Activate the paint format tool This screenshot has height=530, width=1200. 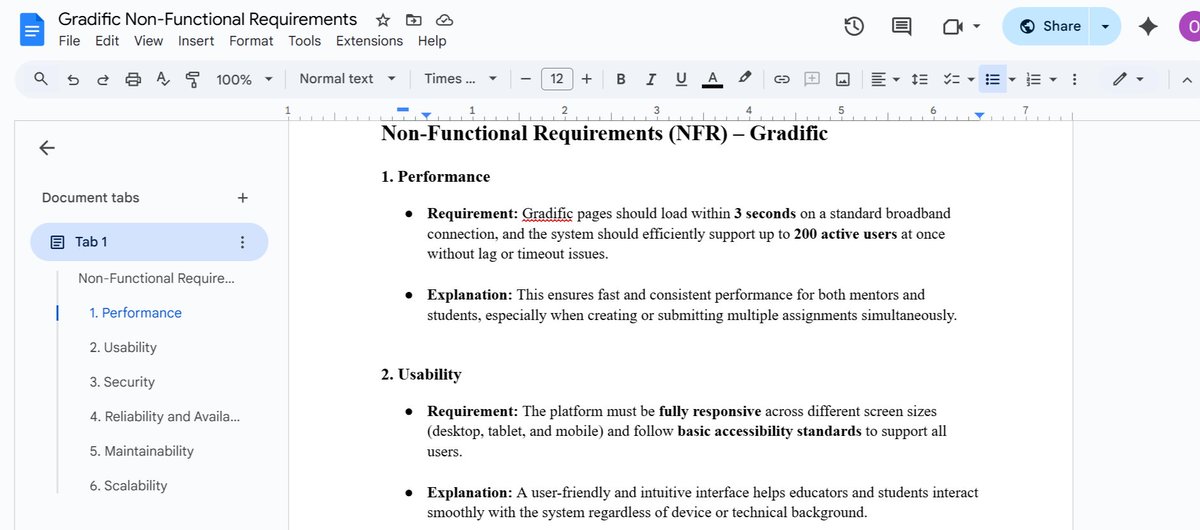click(193, 79)
